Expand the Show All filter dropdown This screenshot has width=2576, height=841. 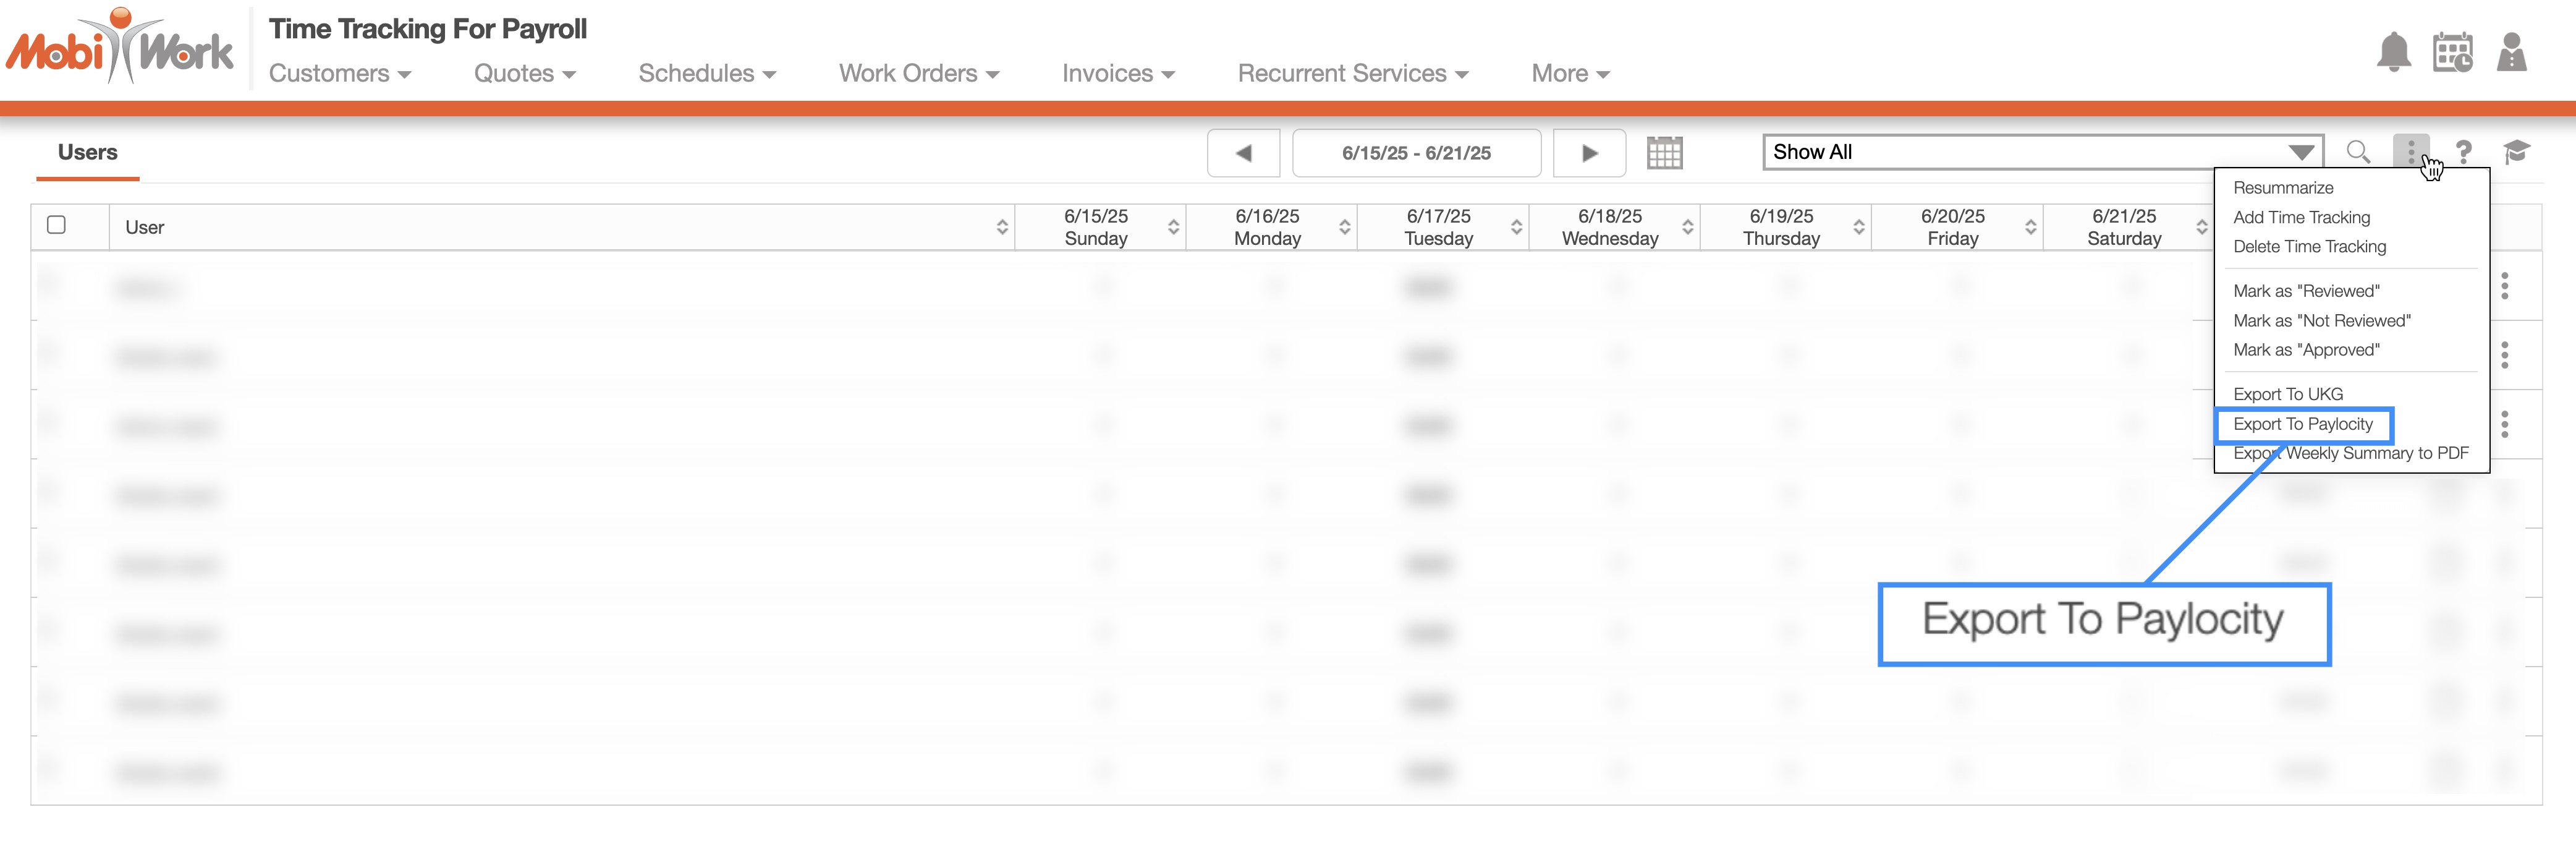(2301, 152)
